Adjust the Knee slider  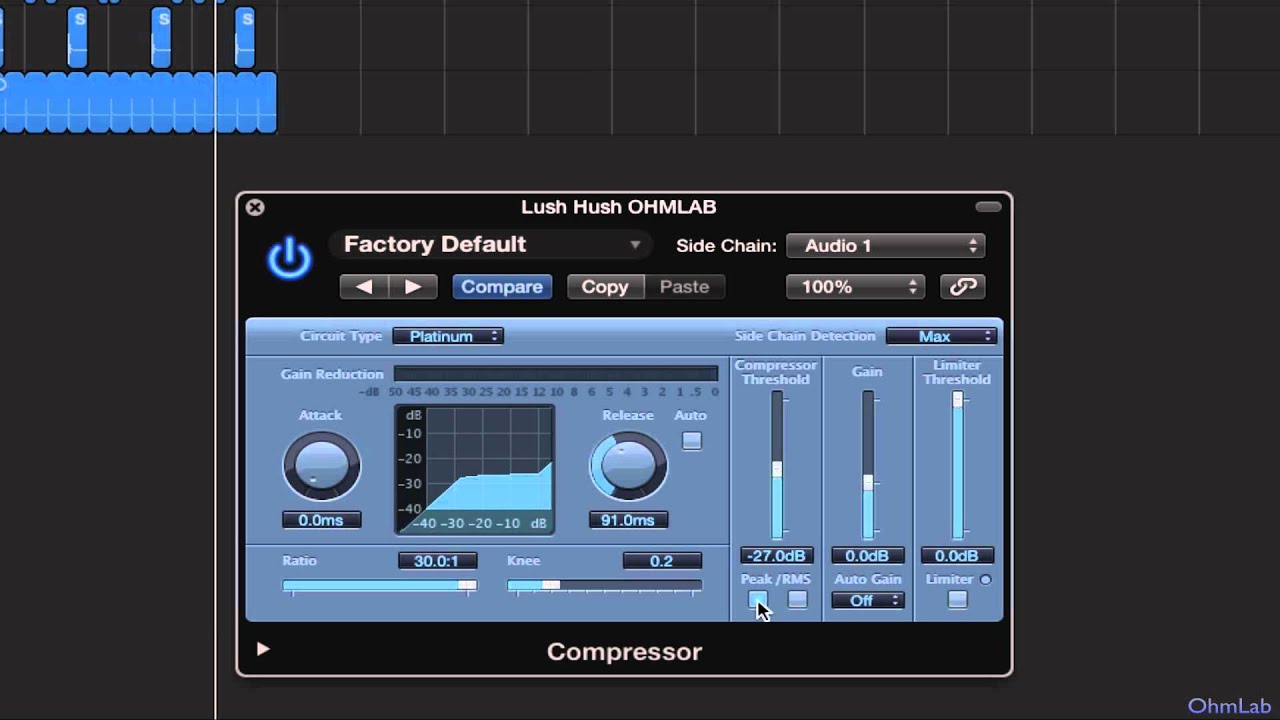point(604,586)
